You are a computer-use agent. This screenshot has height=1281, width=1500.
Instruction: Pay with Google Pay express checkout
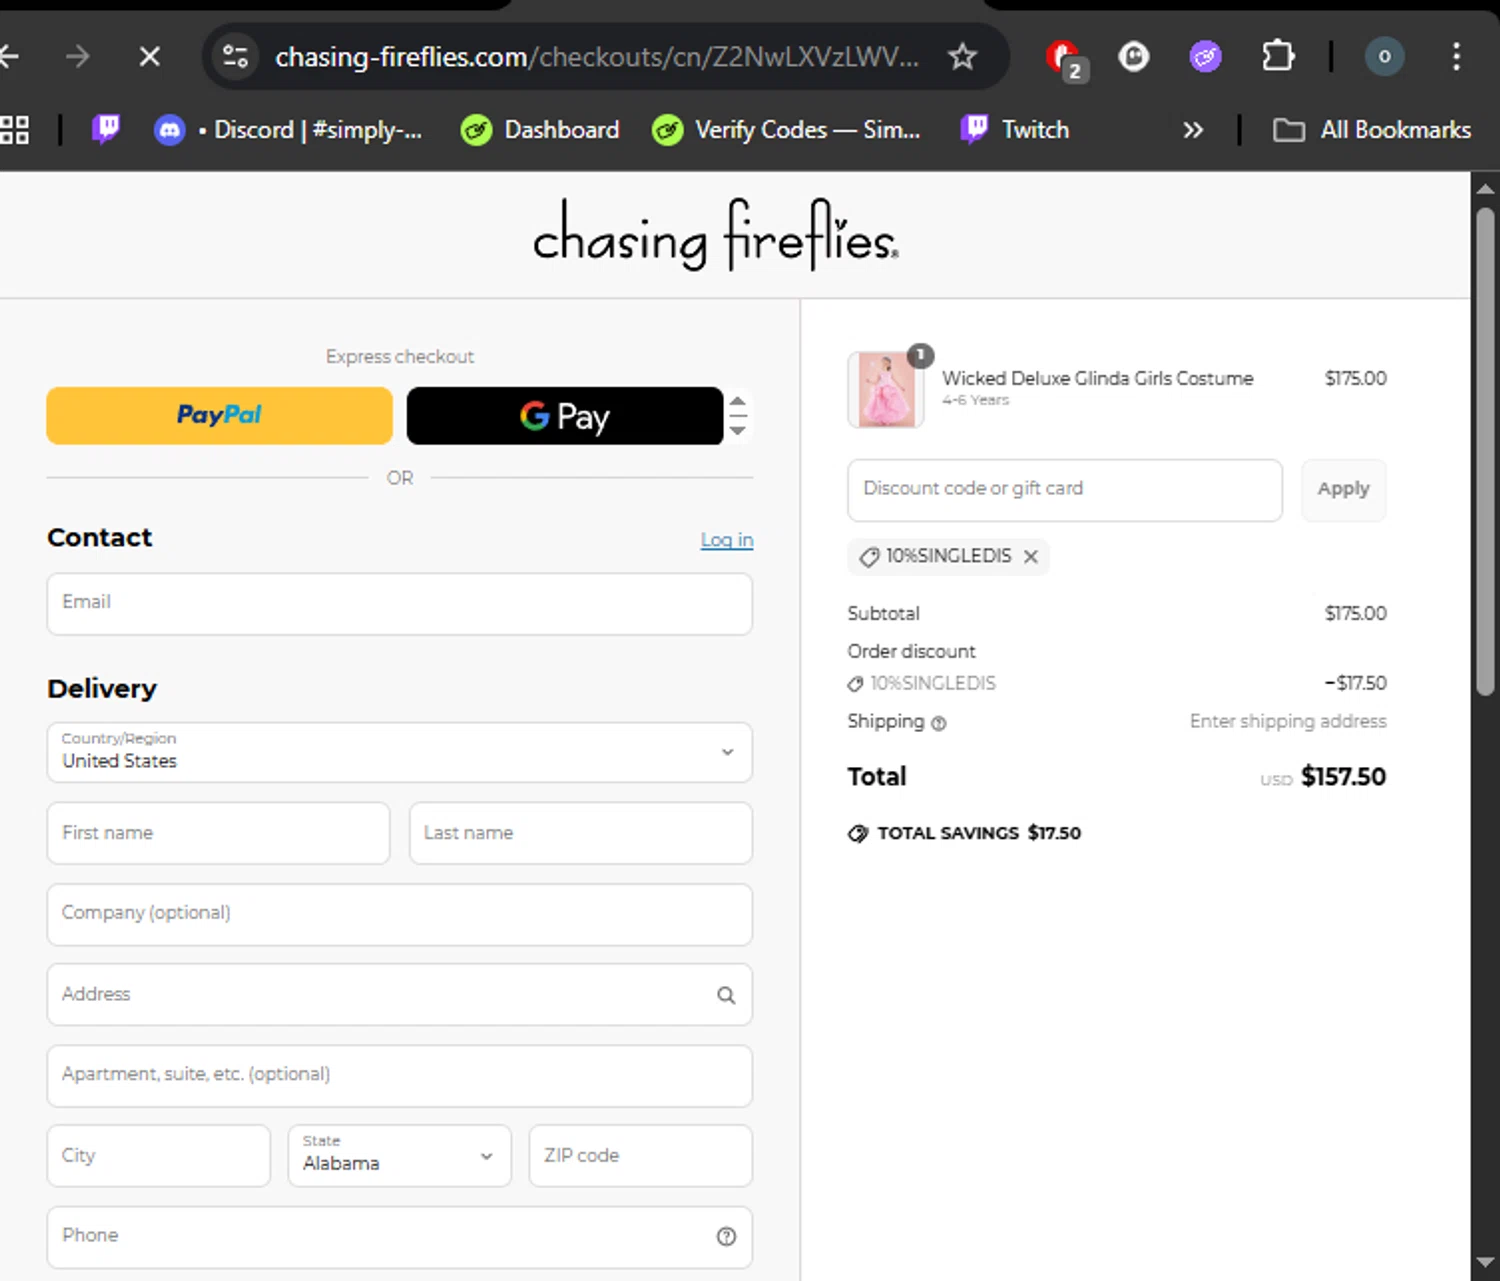(564, 415)
